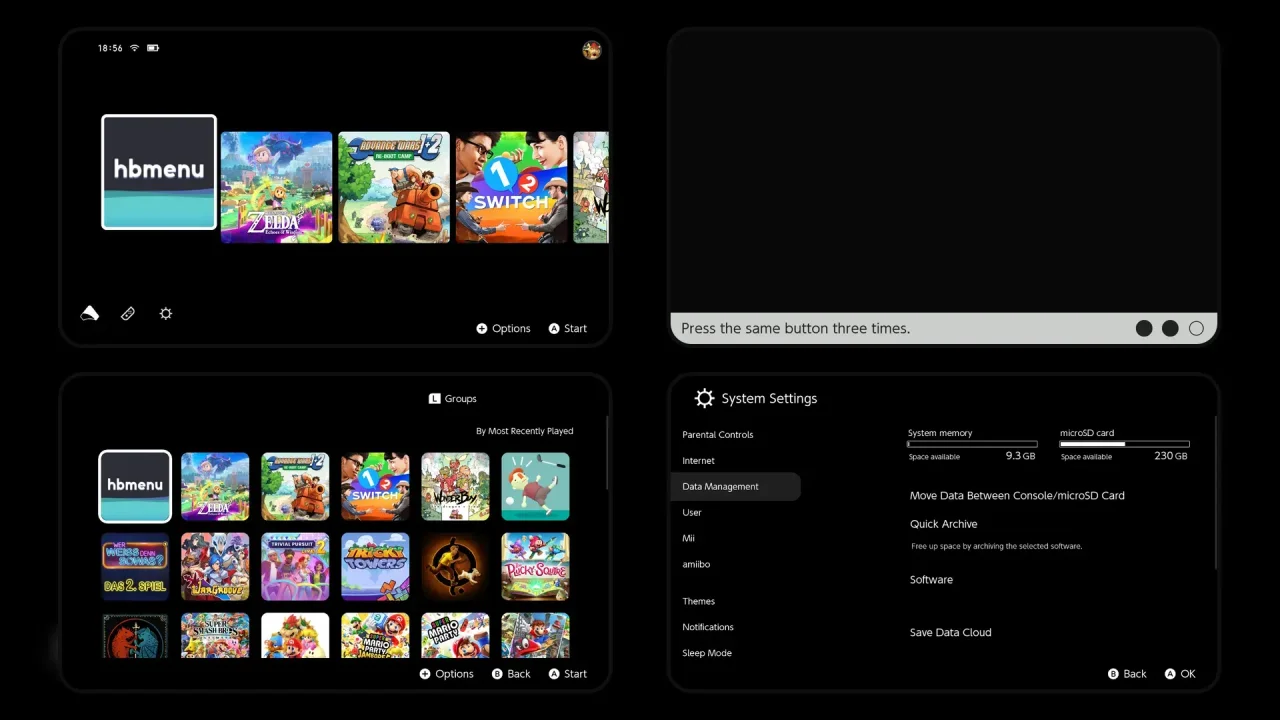Select Data Management in the sidebar
1280x720 pixels.
735,487
